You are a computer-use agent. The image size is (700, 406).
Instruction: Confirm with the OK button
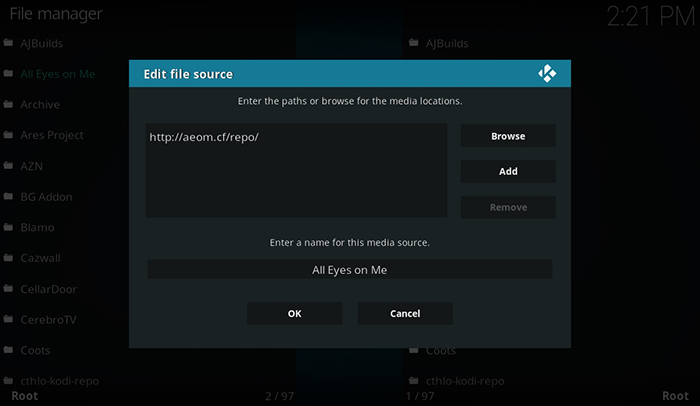pos(295,314)
